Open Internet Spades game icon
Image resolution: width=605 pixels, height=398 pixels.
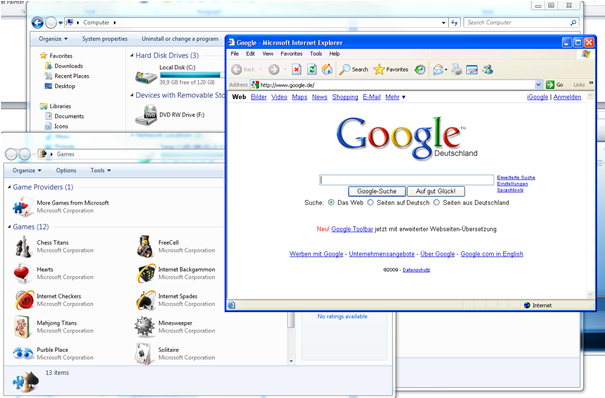tap(146, 300)
